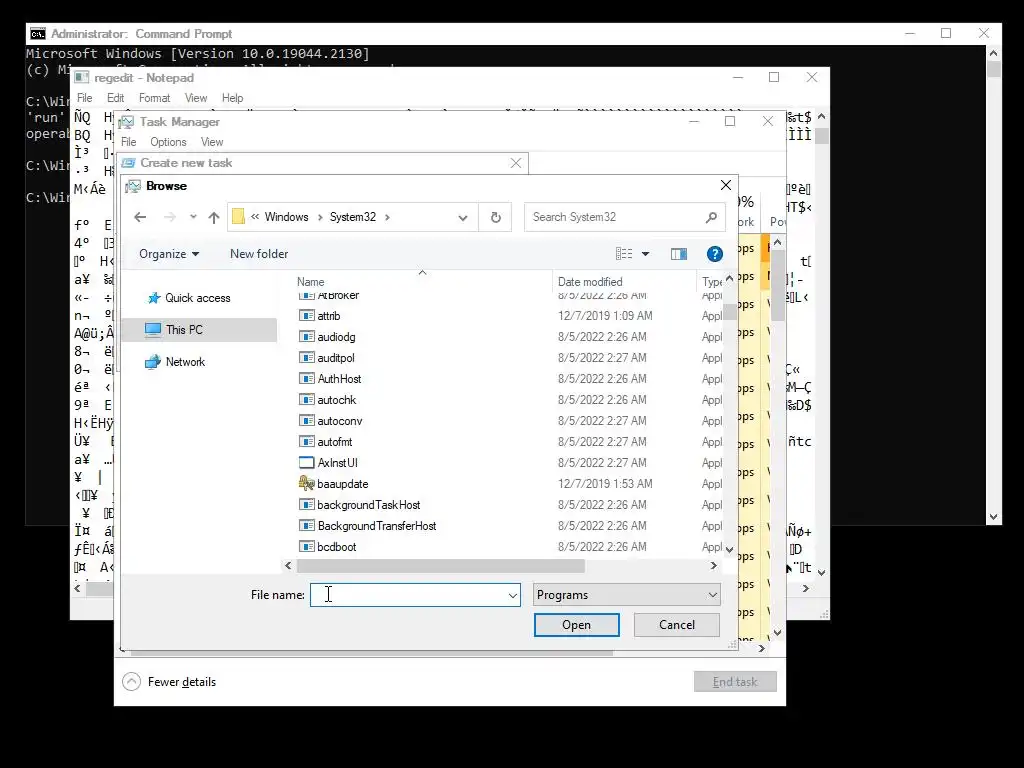Expand the chevron after Windows in path
This screenshot has width=1024, height=768.
tap(320, 217)
